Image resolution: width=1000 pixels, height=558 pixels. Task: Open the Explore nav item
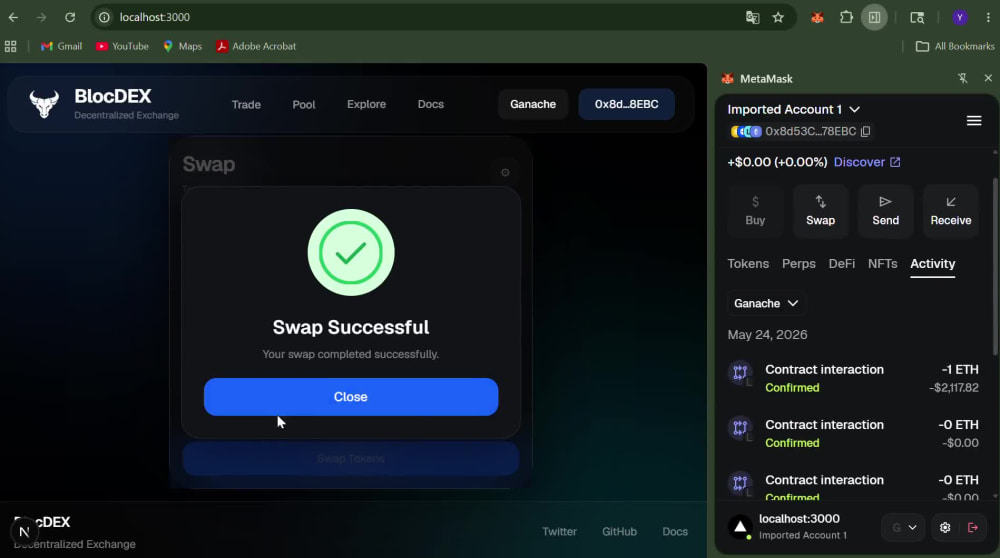[x=366, y=104]
